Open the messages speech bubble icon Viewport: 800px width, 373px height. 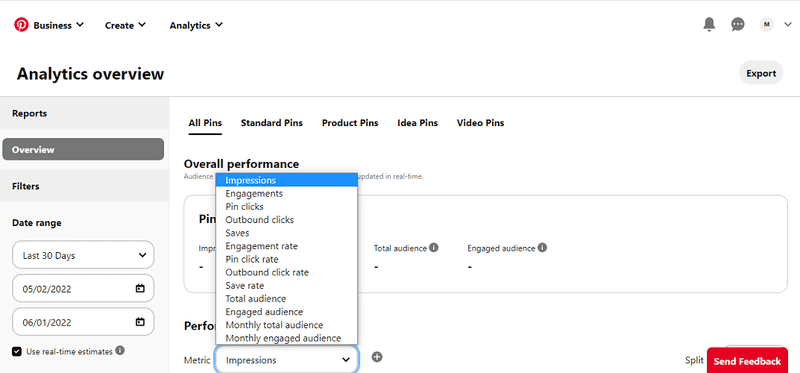pos(738,24)
